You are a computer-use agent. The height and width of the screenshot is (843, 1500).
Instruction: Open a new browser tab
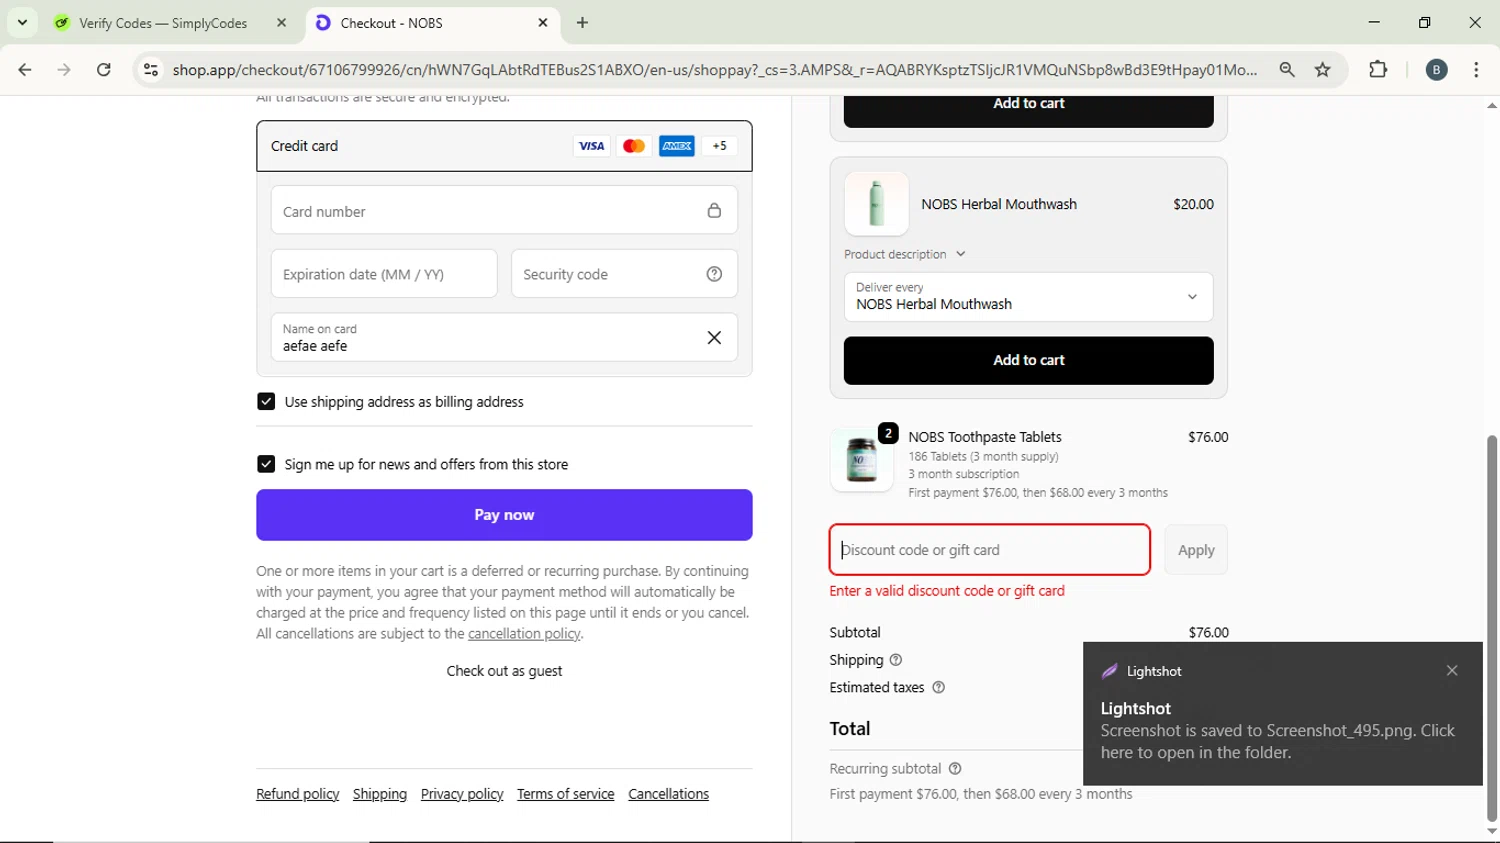pos(582,22)
